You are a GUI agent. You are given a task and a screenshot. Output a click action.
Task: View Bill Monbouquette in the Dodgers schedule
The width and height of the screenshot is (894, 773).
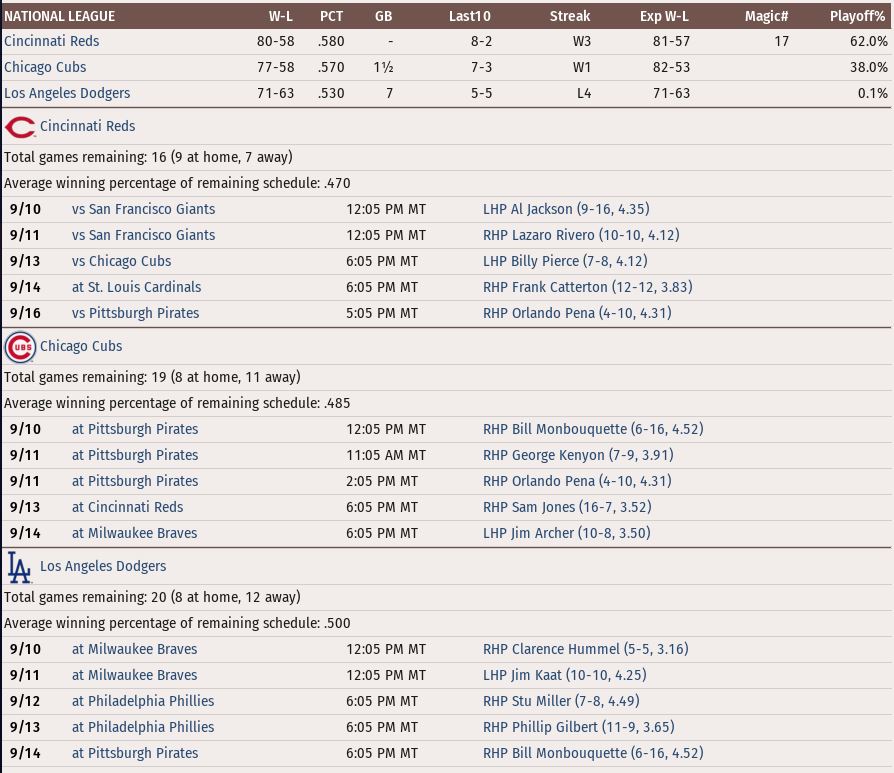(593, 753)
